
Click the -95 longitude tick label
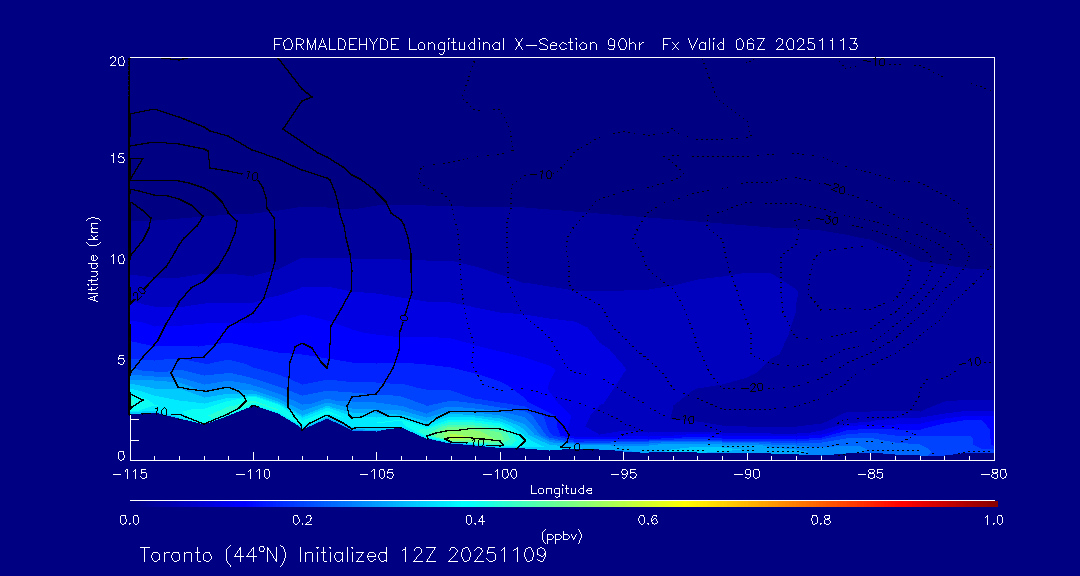(x=623, y=473)
